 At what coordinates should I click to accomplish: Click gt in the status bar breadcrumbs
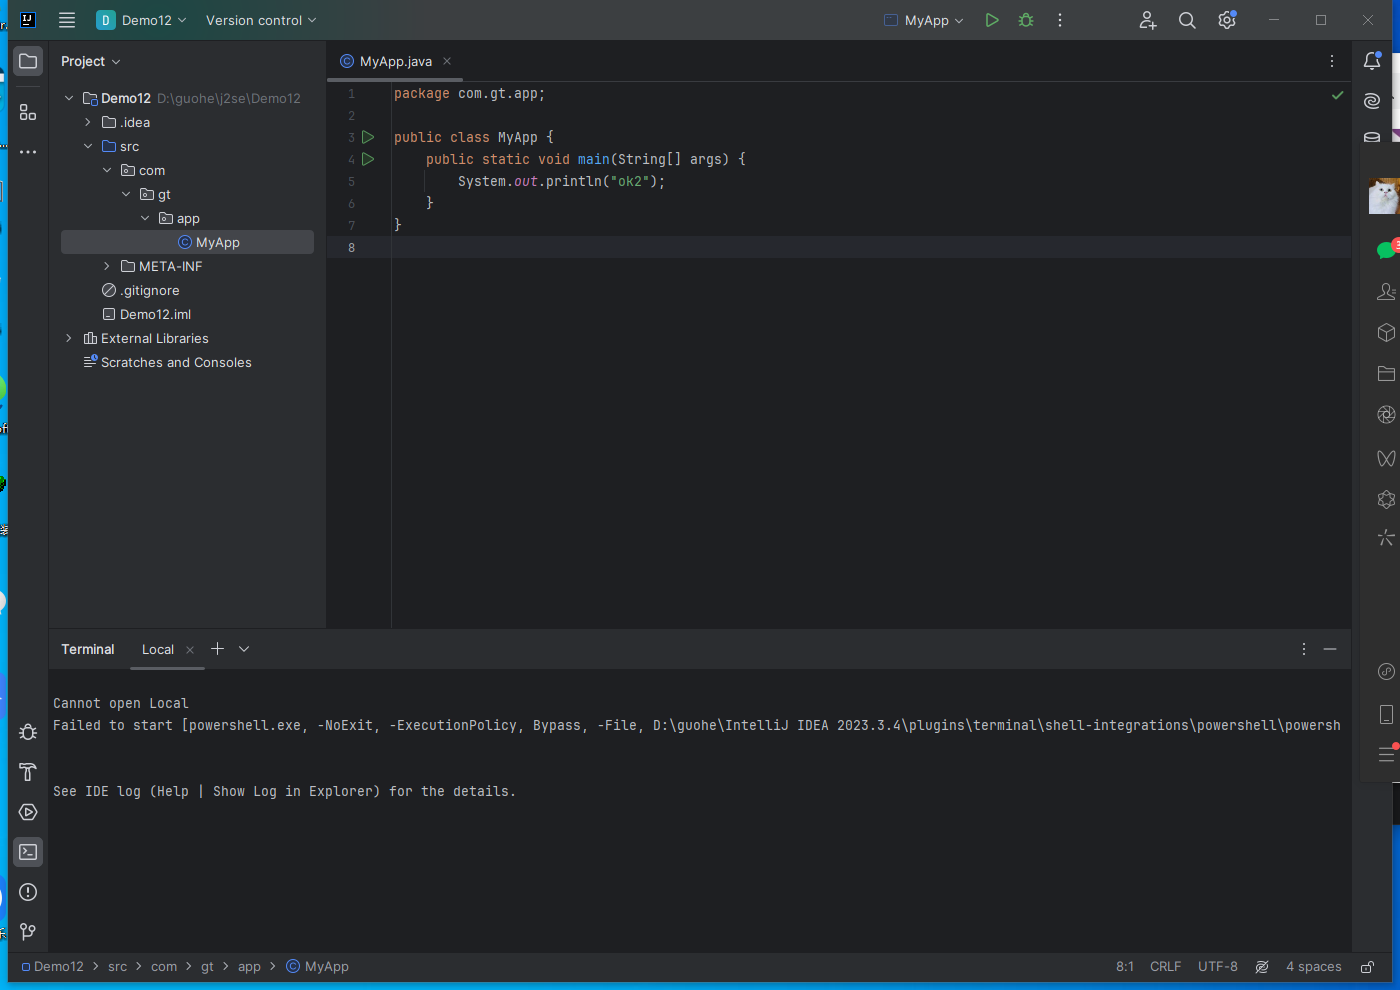[x=207, y=966]
